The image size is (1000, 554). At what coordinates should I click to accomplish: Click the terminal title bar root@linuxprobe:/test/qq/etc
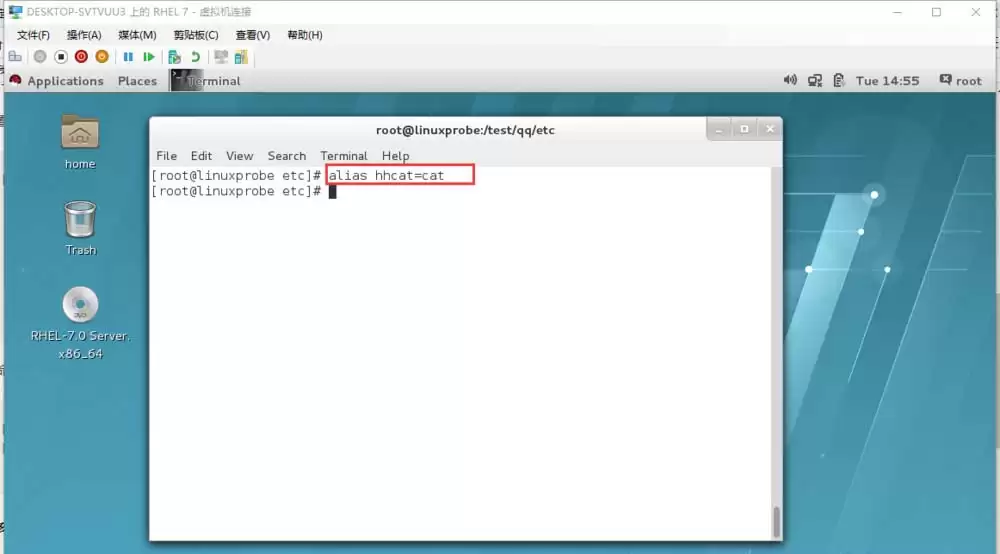point(465,130)
